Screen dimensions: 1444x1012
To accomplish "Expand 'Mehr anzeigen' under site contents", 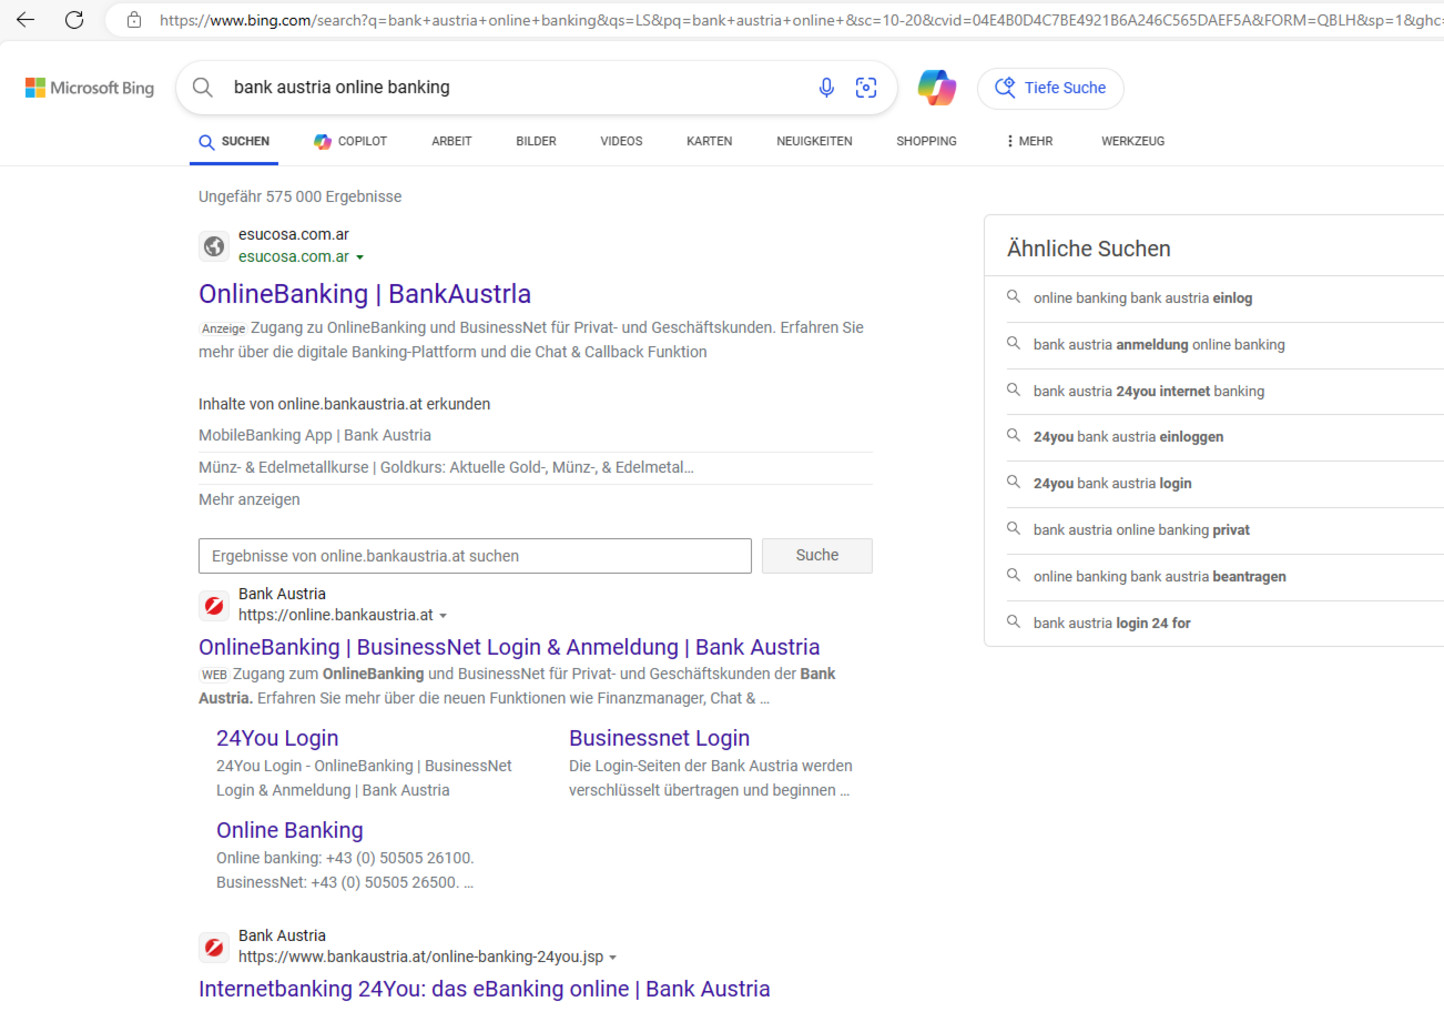I will (249, 499).
